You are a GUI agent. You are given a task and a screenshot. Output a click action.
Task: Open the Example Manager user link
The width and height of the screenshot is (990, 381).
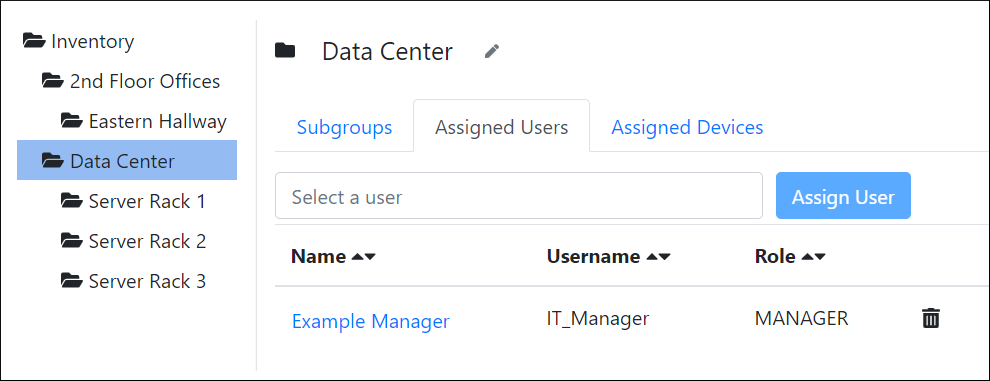pos(371,322)
